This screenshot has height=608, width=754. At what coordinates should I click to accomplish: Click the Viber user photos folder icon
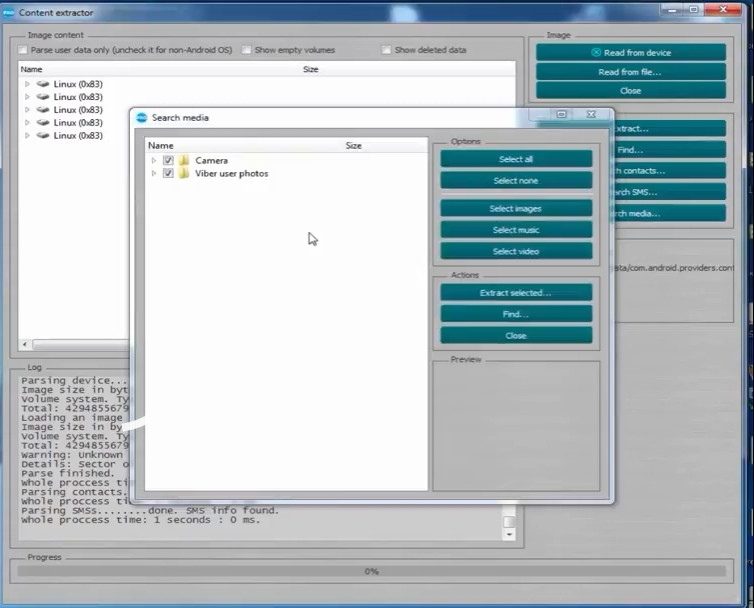(x=184, y=173)
